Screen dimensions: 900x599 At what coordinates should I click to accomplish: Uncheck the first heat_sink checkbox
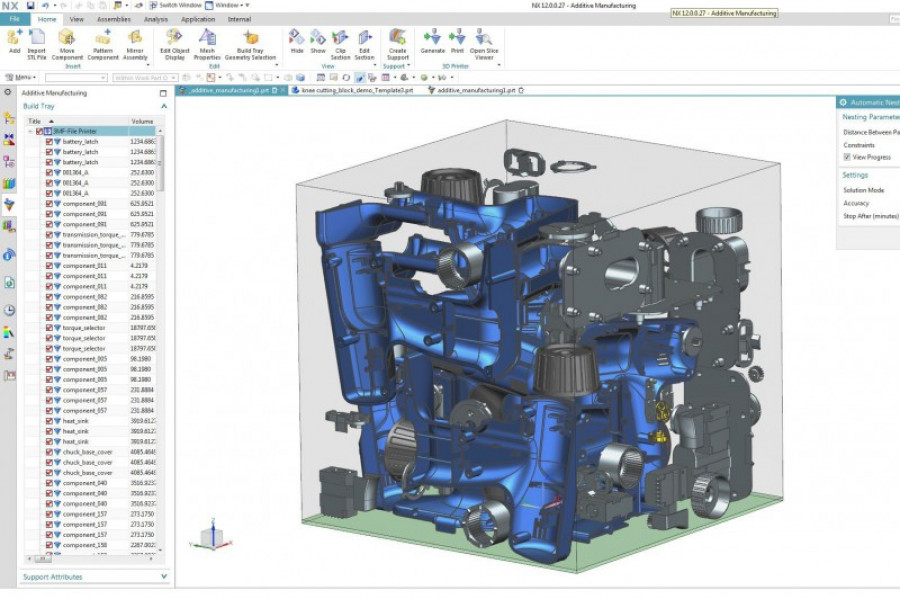[49, 421]
